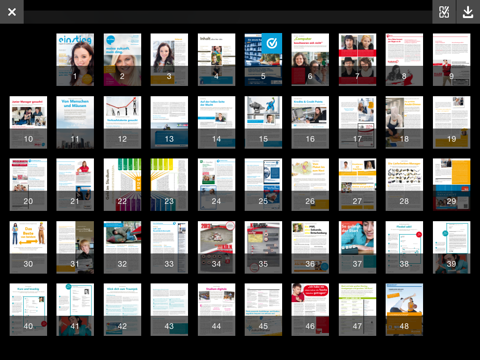Viewport: 480px width, 360px height.
Task: Open page 15 thumbnail
Action: tap(263, 122)
